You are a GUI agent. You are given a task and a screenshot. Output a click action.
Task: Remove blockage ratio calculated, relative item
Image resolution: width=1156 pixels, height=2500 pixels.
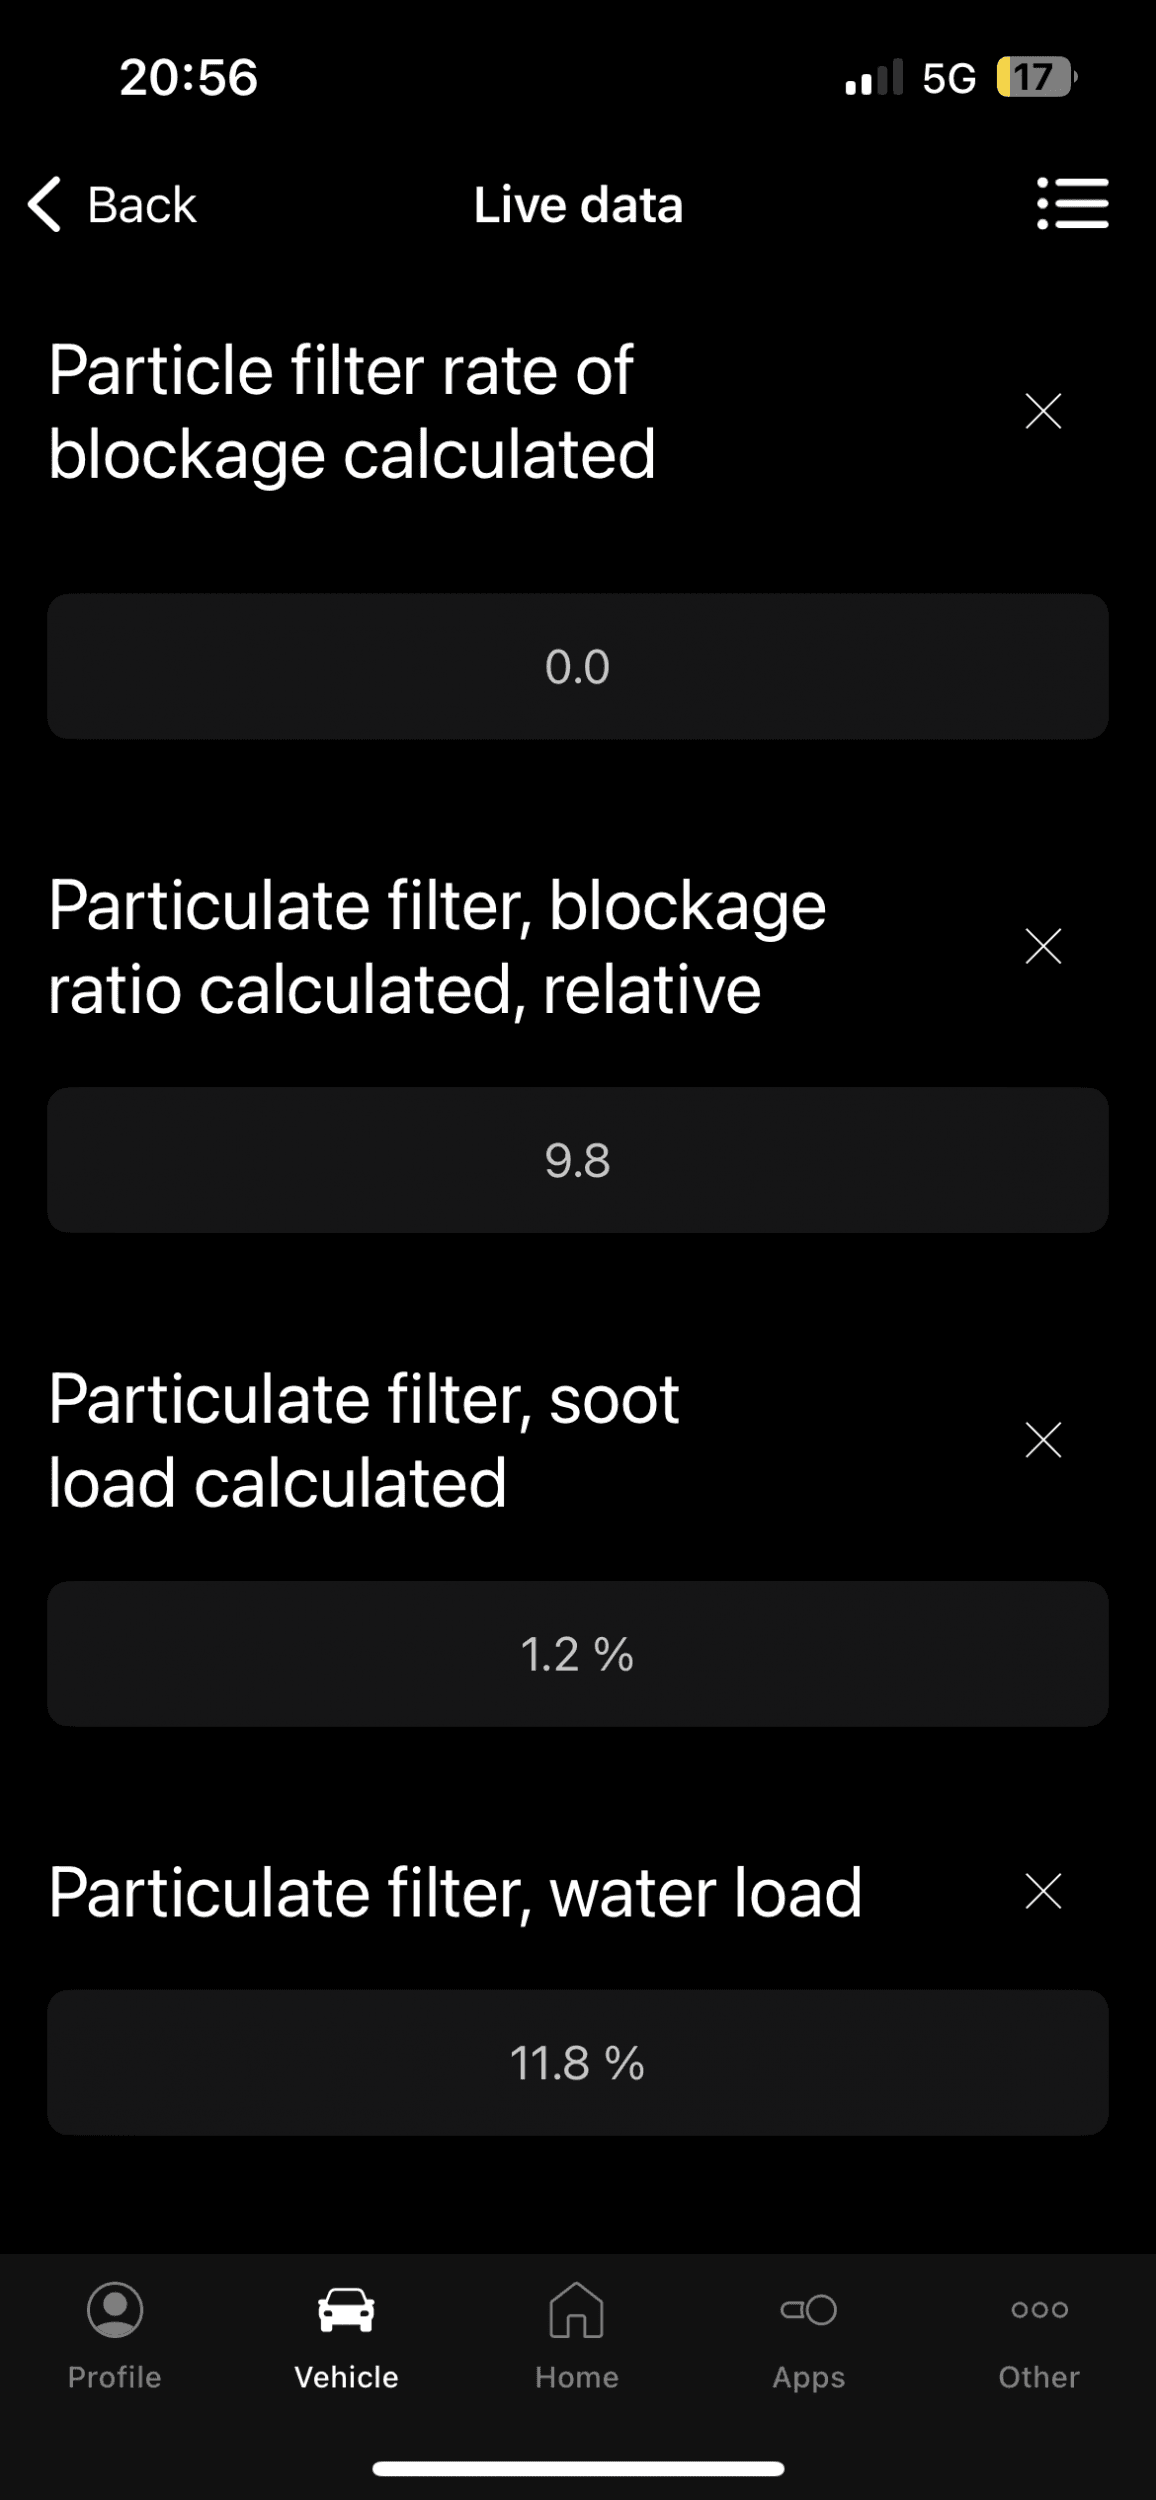coord(1043,946)
